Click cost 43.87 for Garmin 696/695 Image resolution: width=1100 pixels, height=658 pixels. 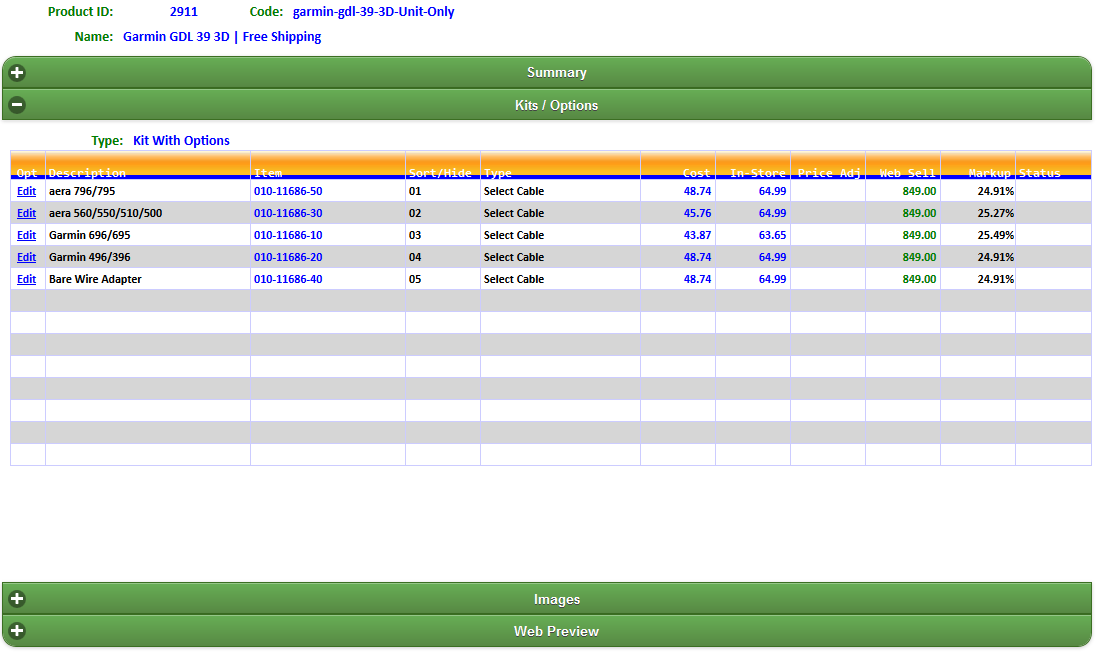click(x=697, y=235)
